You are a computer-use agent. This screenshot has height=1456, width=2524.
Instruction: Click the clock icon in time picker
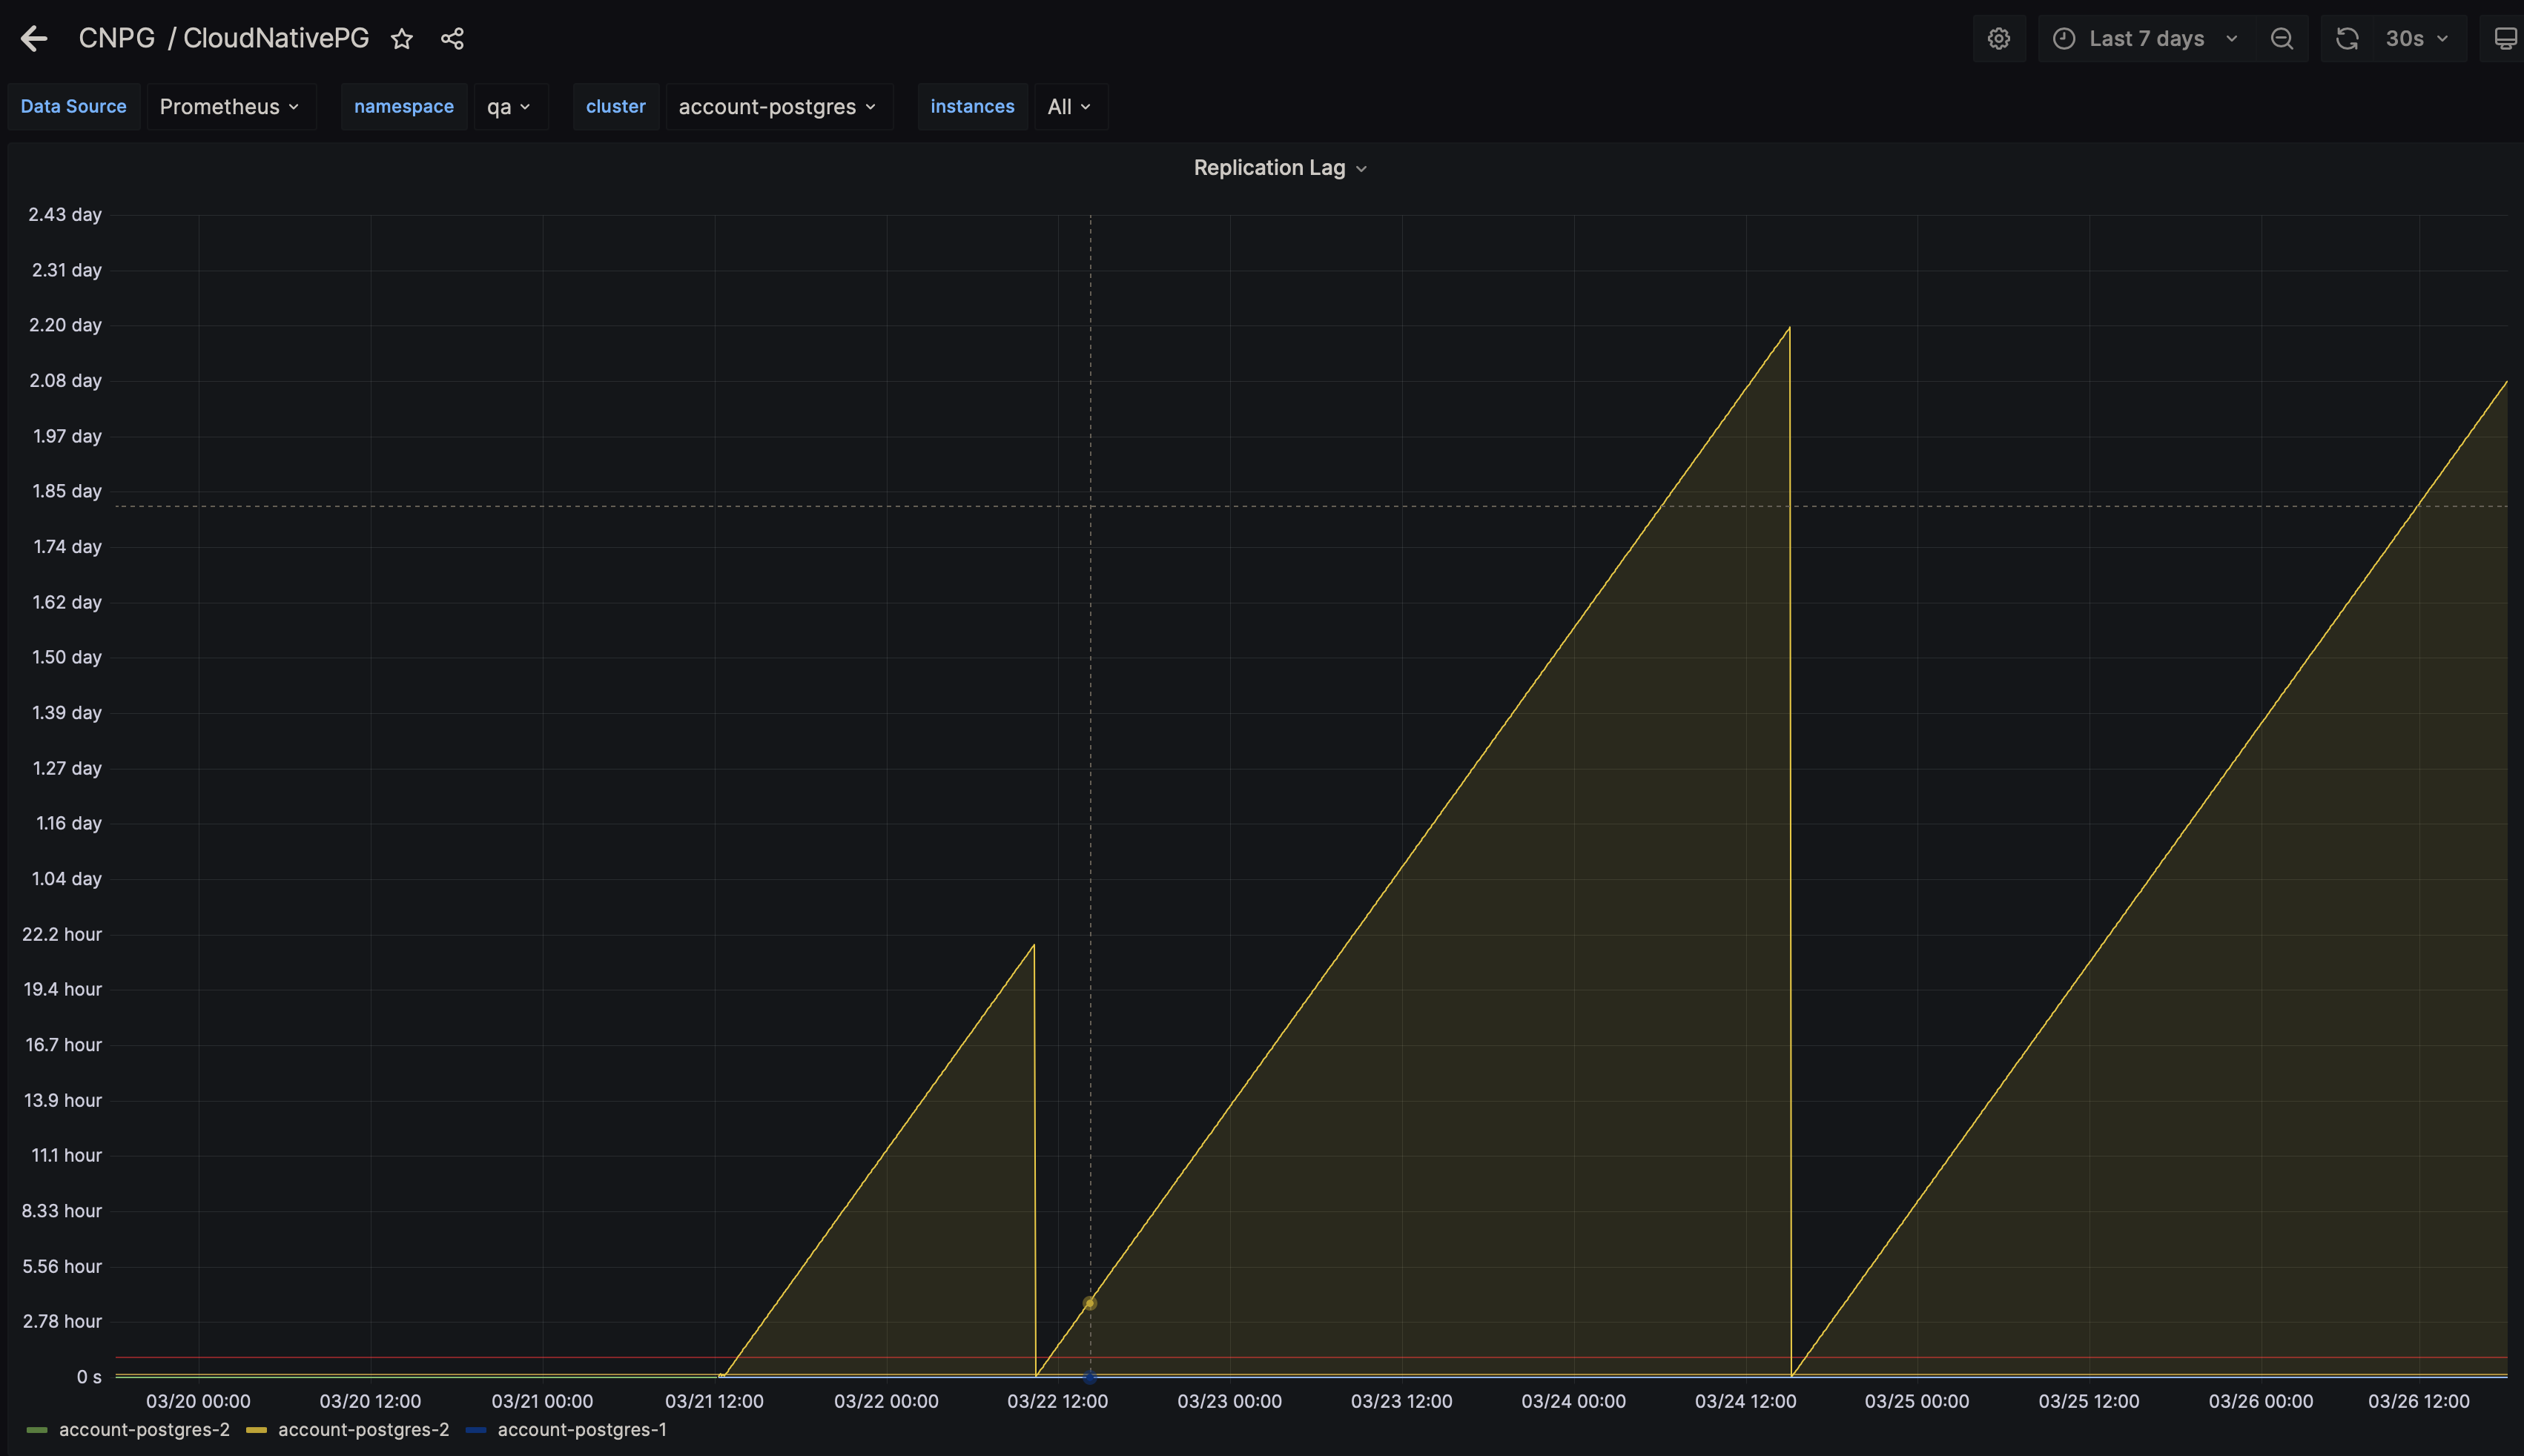point(2063,39)
